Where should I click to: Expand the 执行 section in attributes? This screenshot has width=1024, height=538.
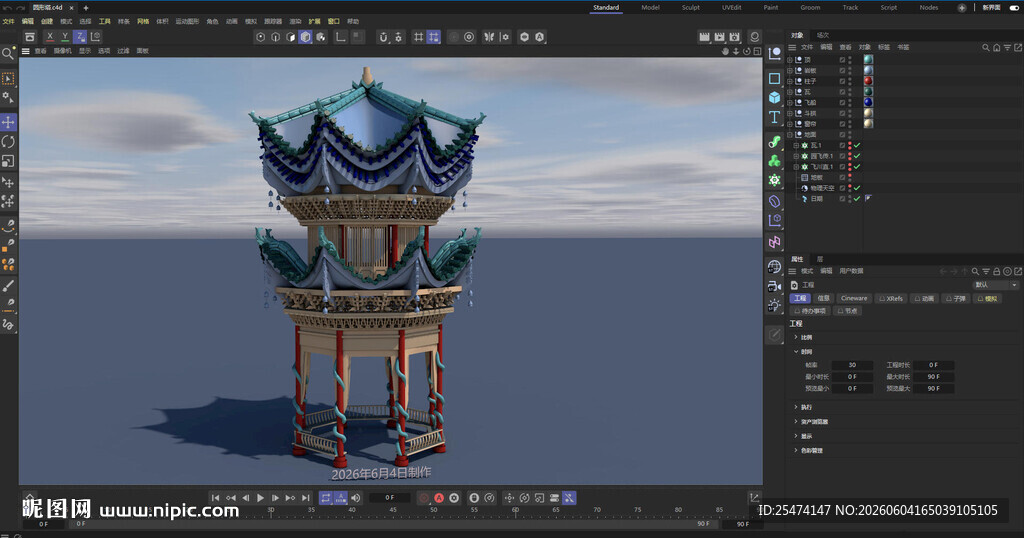click(796, 407)
